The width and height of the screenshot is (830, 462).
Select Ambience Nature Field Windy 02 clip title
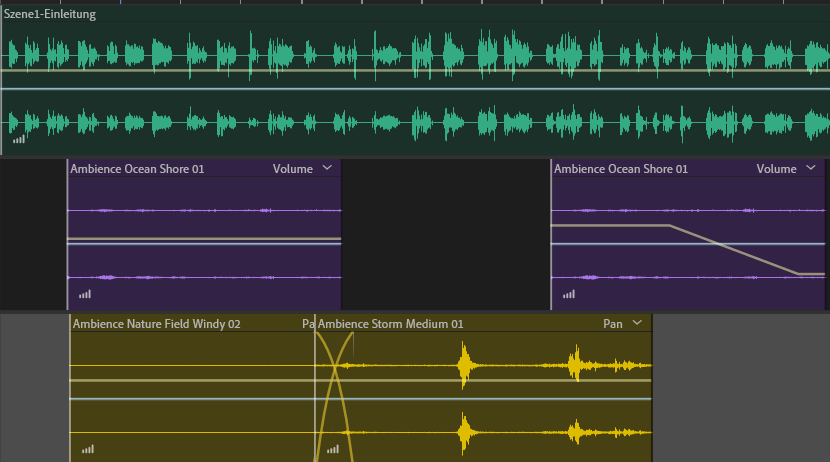pyautogui.click(x=157, y=324)
